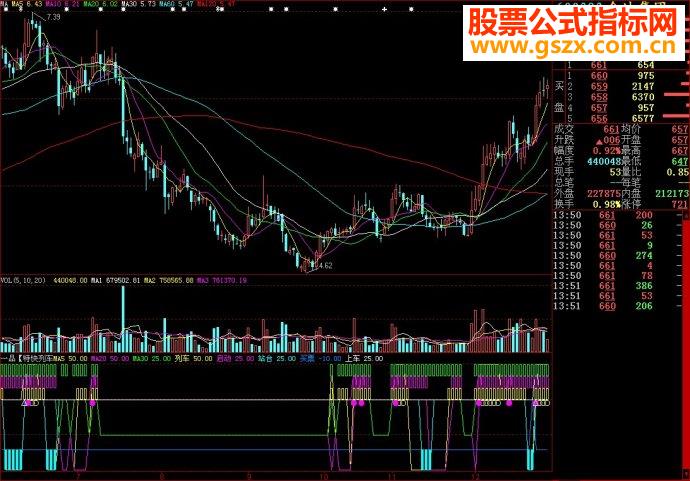Click the 成交 last price 661
The height and width of the screenshot is (481, 690).
pos(611,129)
